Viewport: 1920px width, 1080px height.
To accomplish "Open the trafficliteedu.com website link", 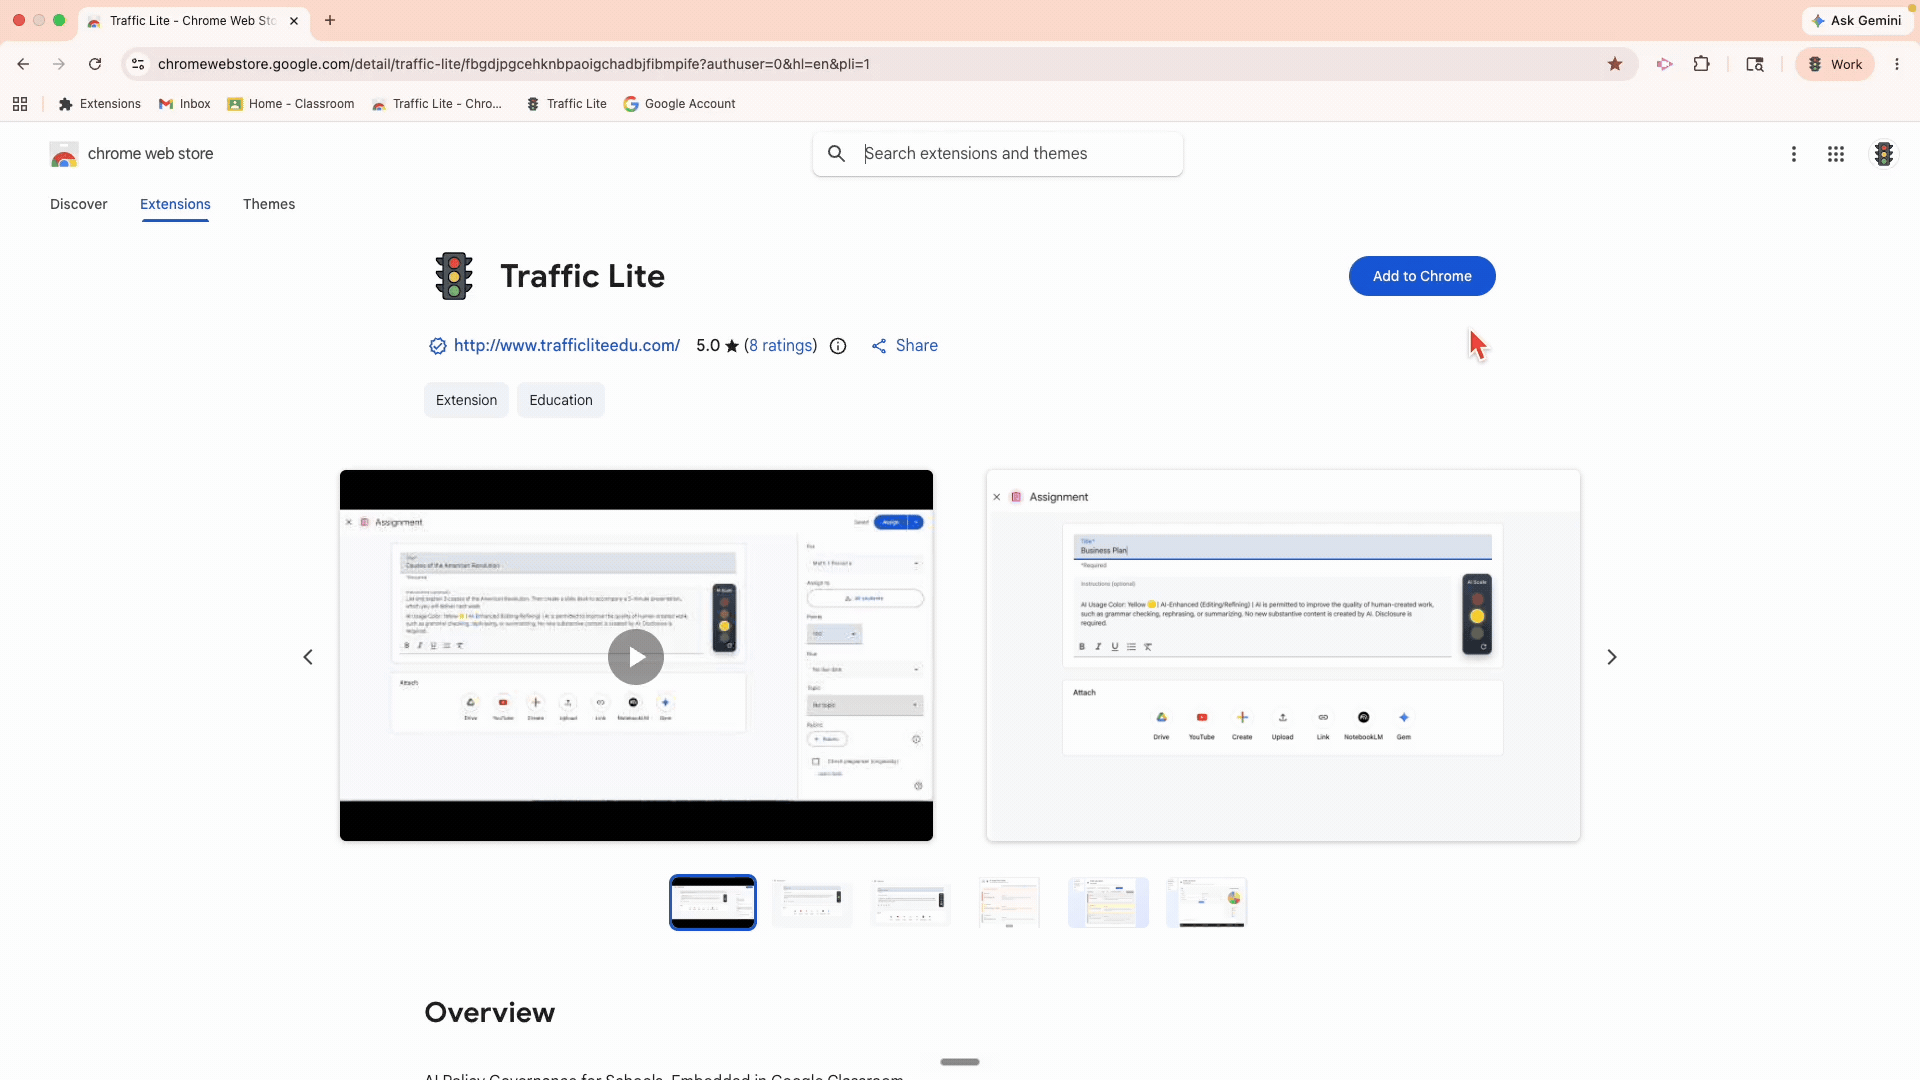I will (567, 345).
